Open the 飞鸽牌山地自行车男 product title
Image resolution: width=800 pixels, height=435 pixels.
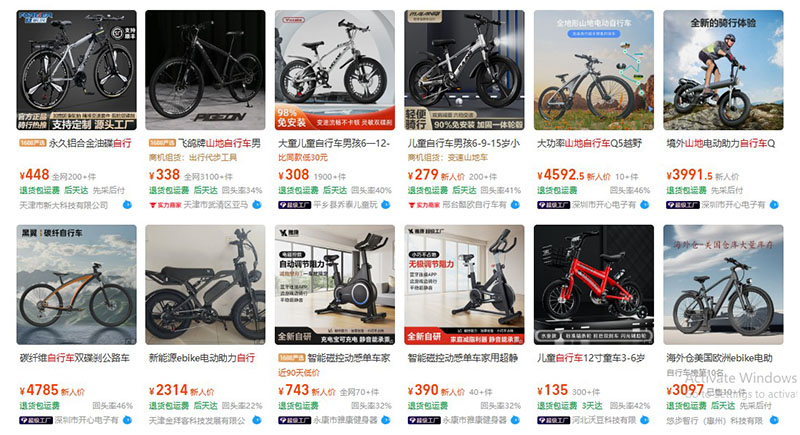[x=219, y=143]
